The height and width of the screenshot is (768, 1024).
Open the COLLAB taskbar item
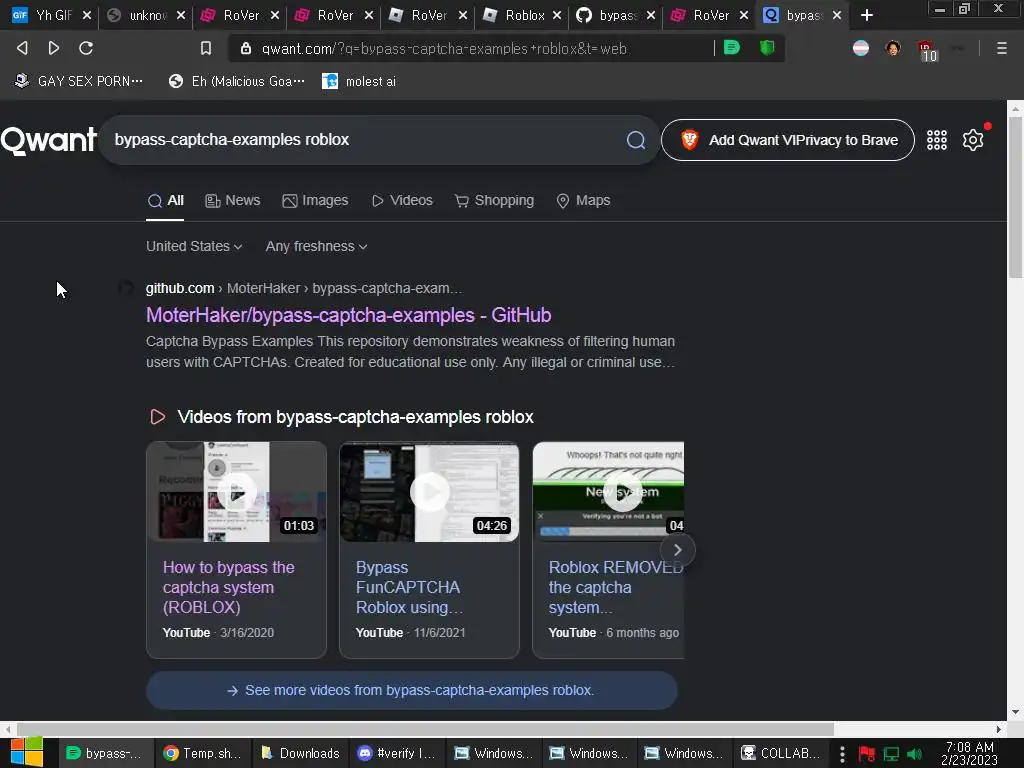(781, 754)
